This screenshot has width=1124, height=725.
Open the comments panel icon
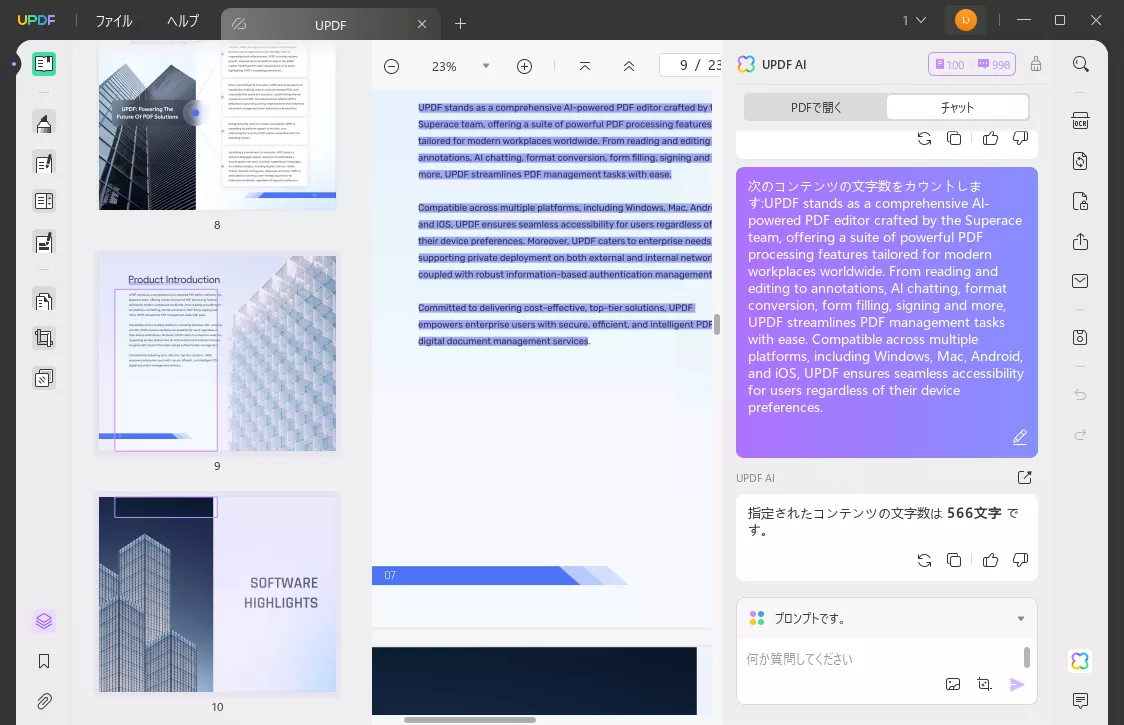pyautogui.click(x=1080, y=700)
